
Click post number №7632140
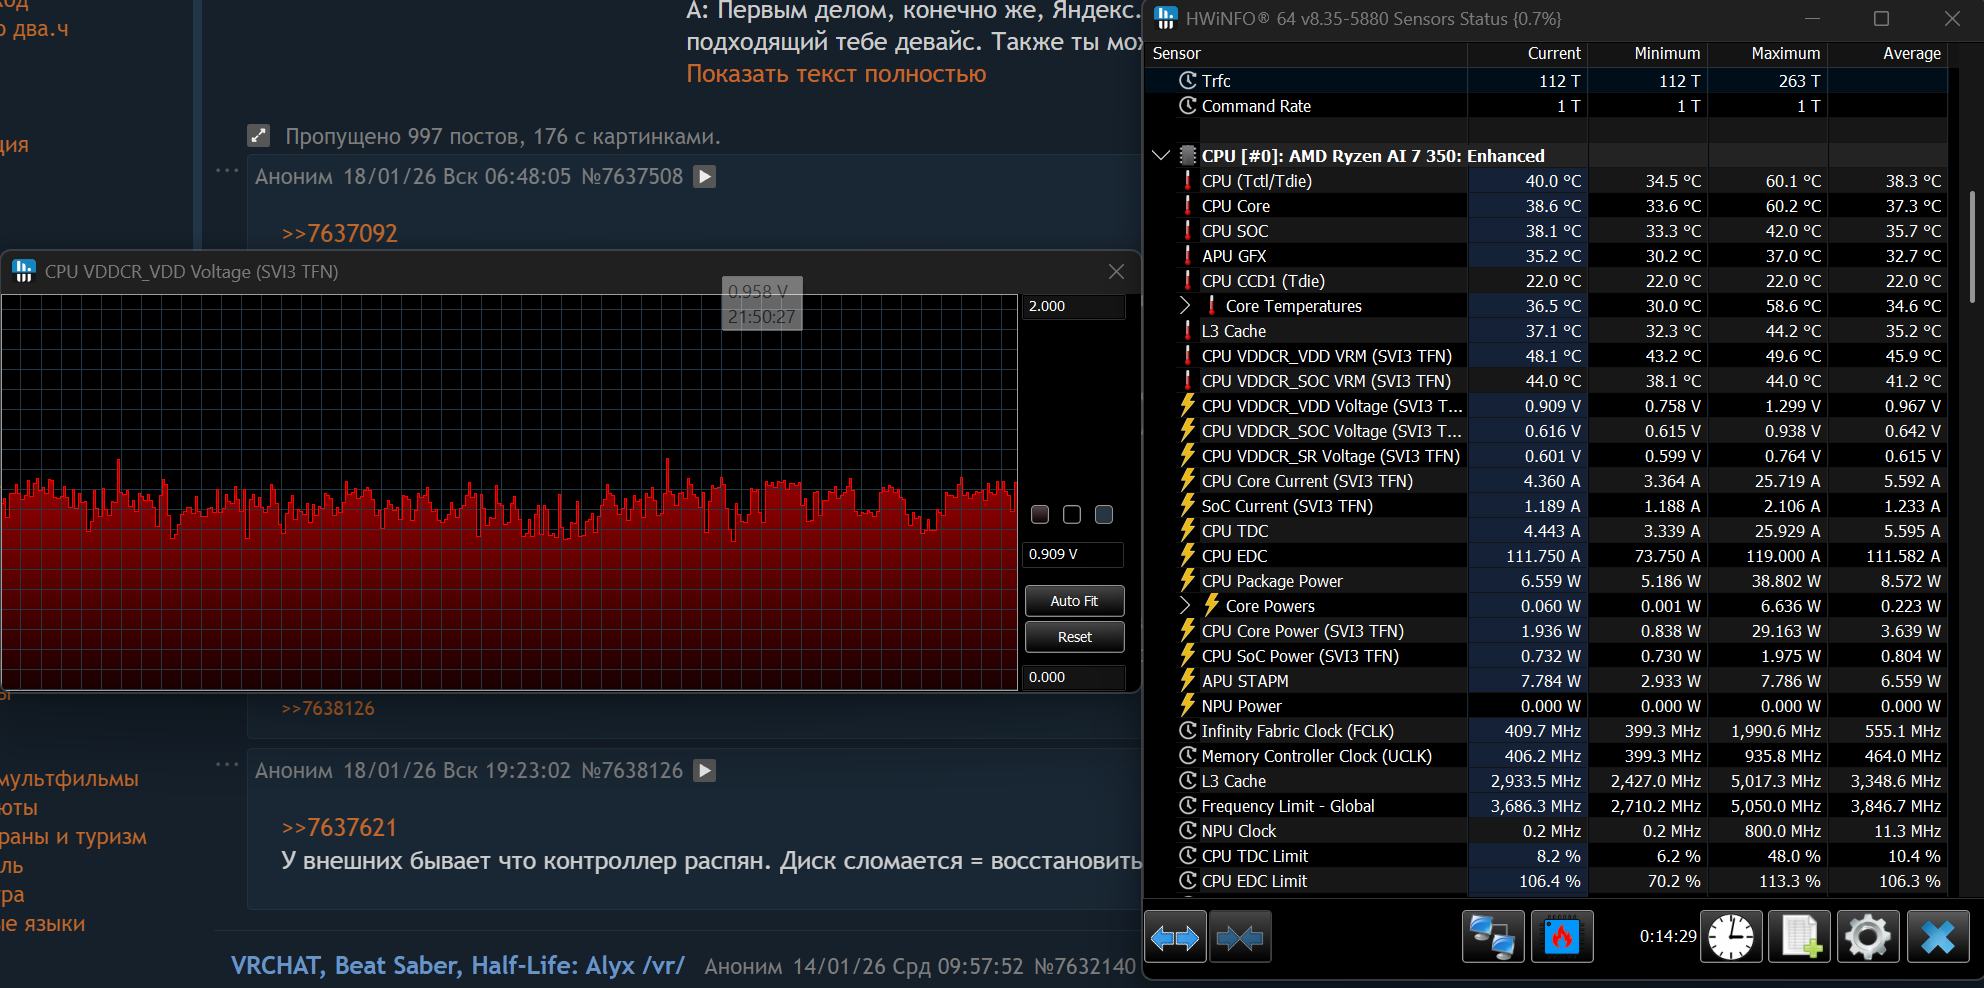[x=1085, y=966]
